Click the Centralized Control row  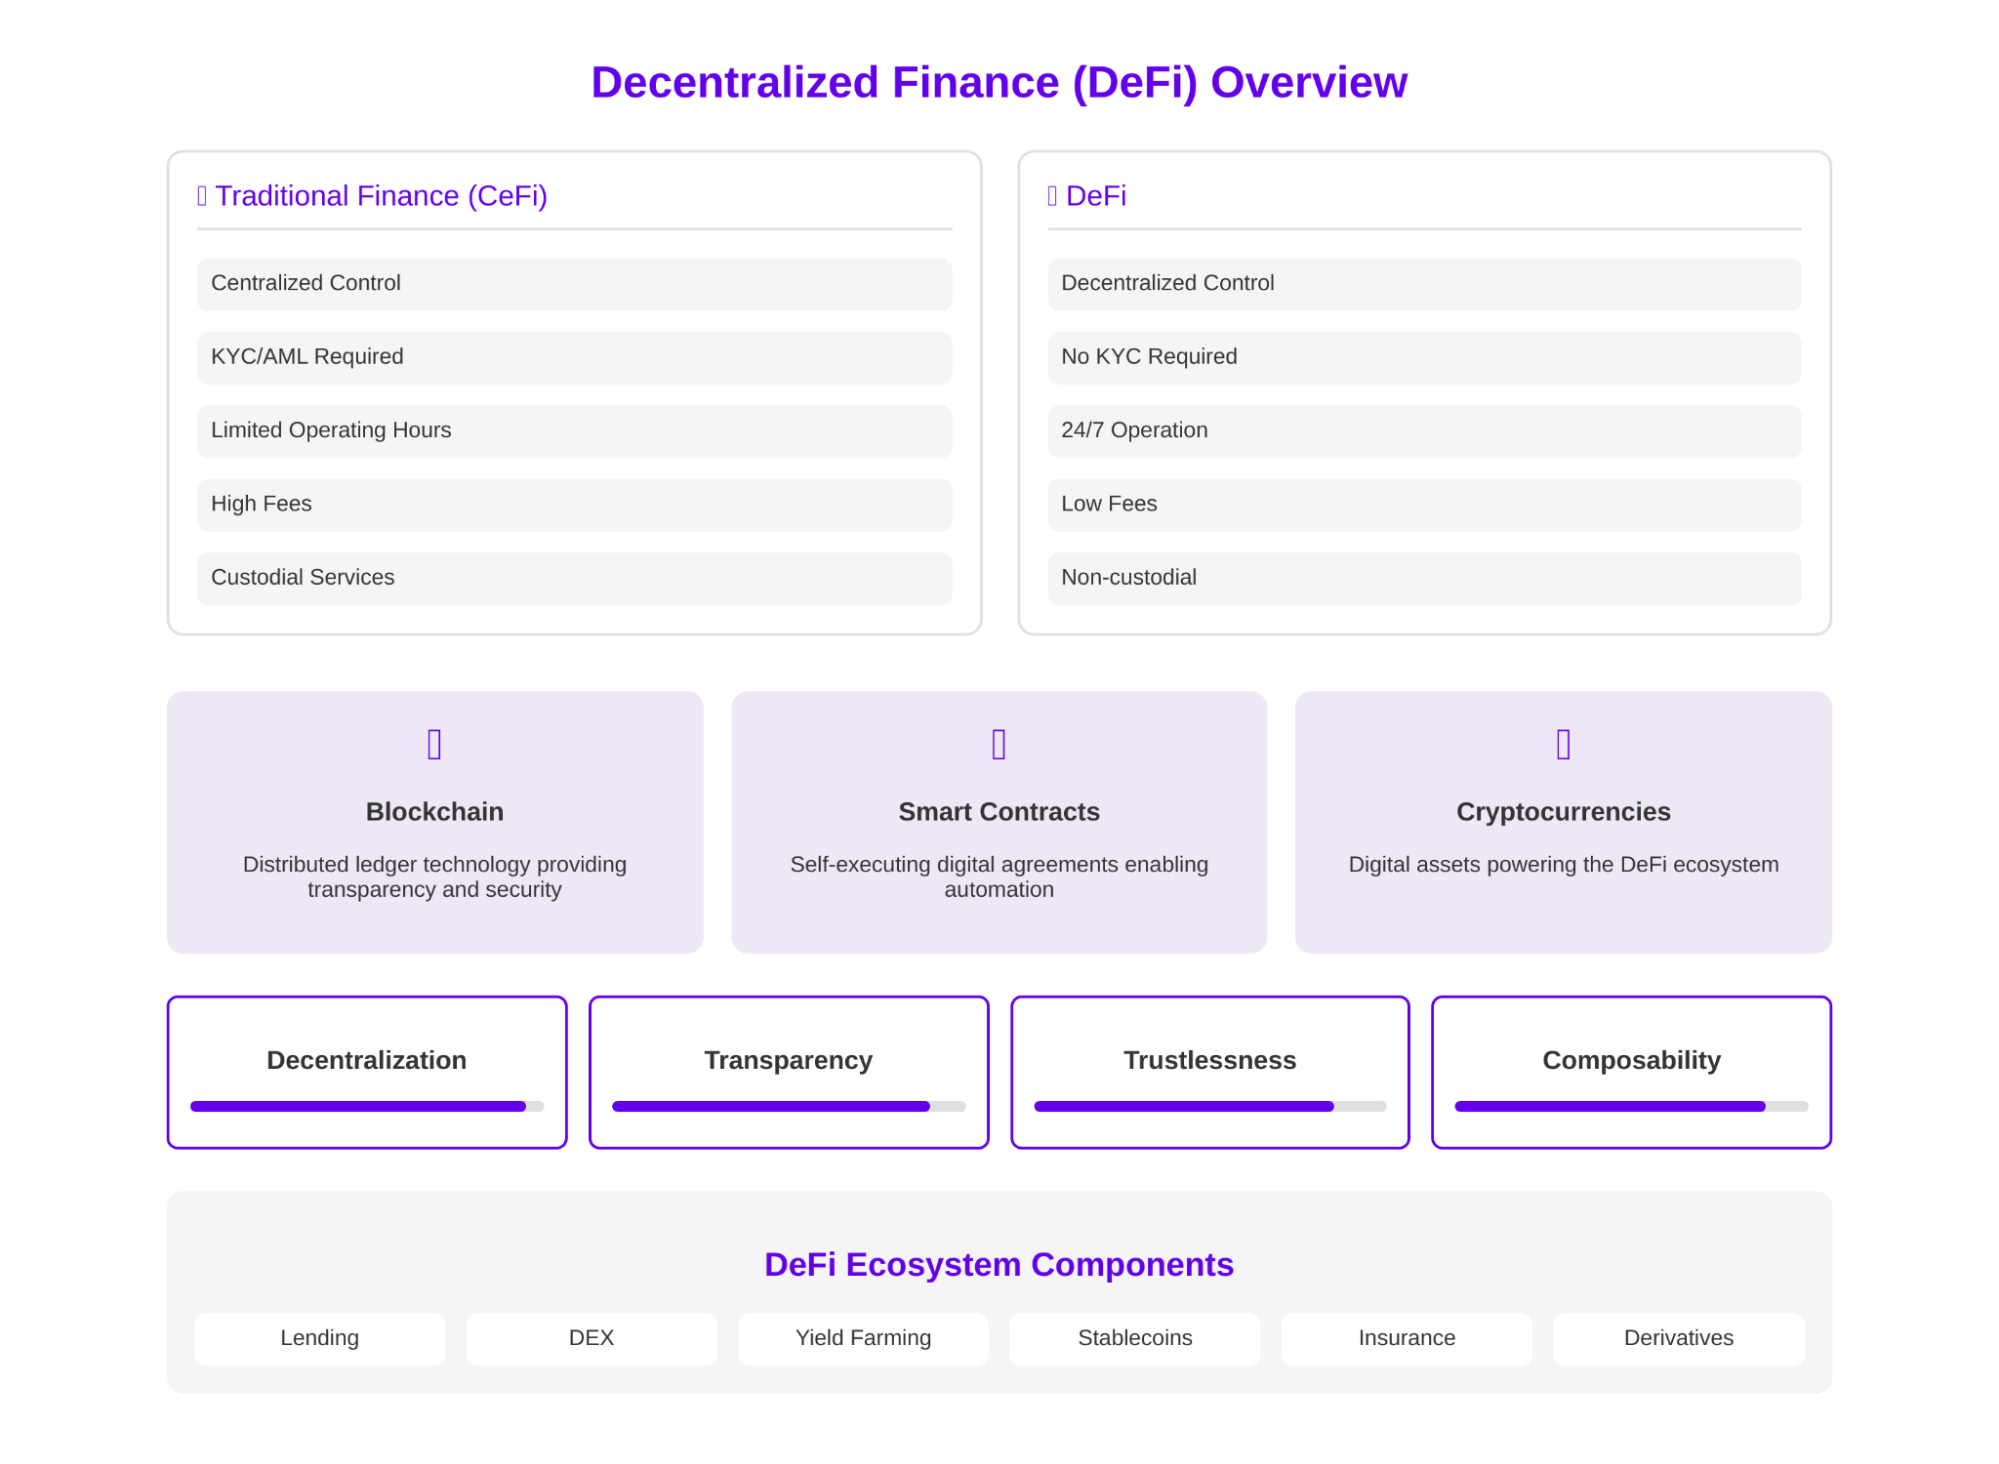tap(574, 284)
